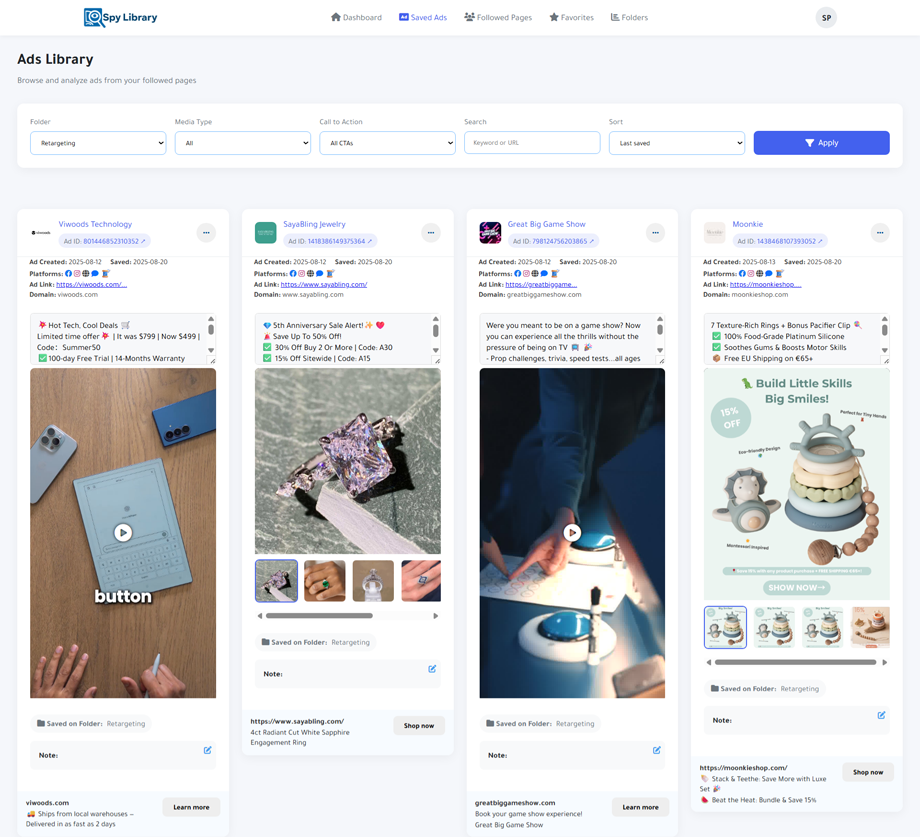Screen dimensions: 920x837
Task: Open the Followed Pages menu item
Action: coord(498,17)
